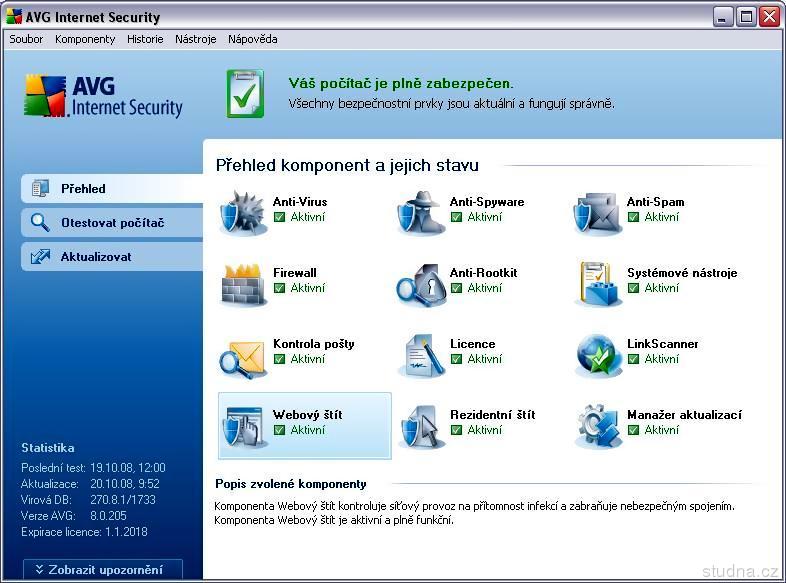Open the Licence document icon
The height and width of the screenshot is (583, 786).
click(x=421, y=355)
